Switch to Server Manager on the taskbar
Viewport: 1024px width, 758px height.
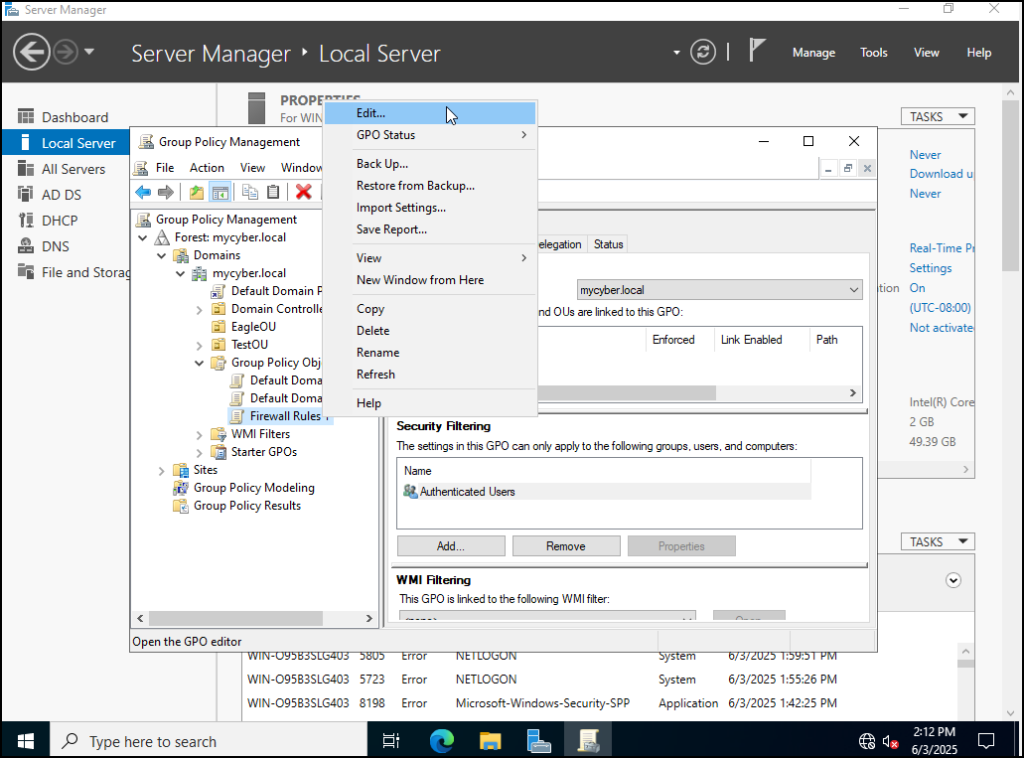coord(539,741)
